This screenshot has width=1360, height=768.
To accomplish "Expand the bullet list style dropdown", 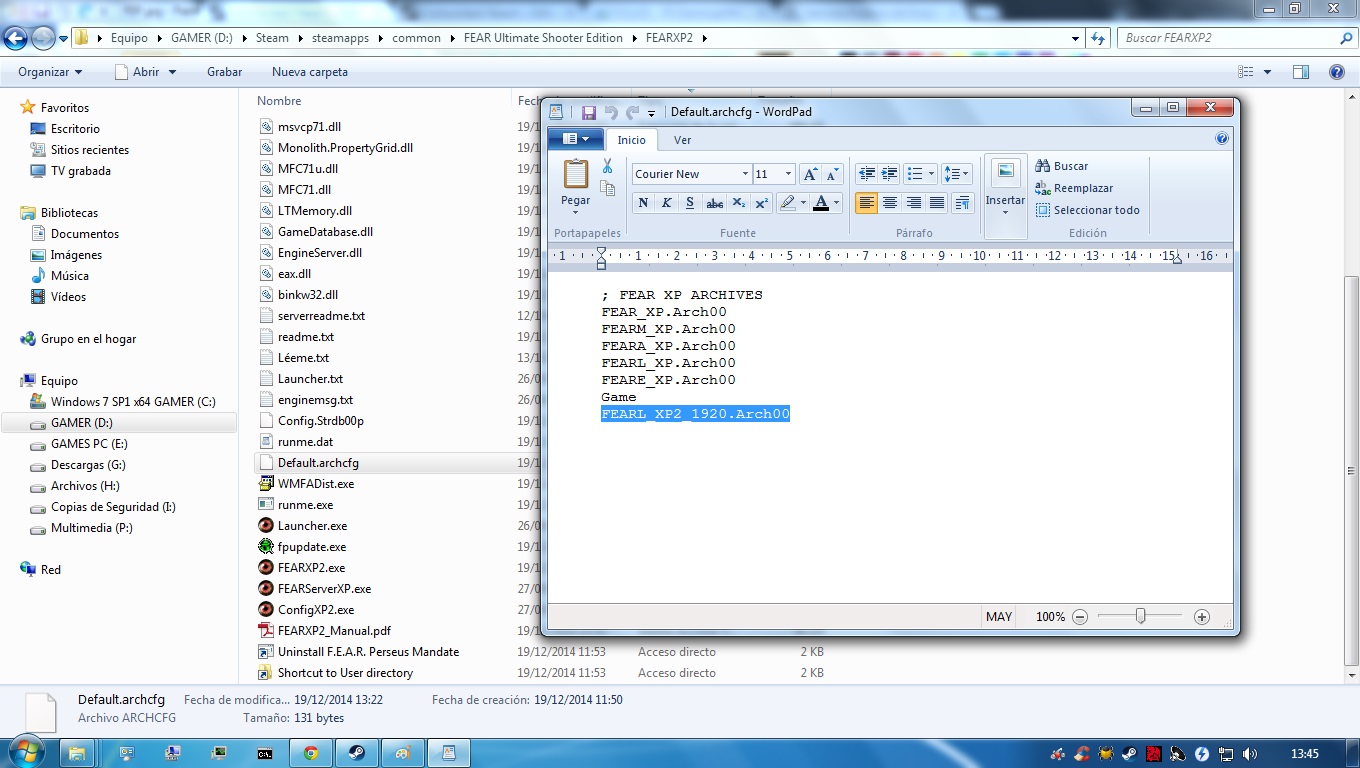I will [x=931, y=174].
